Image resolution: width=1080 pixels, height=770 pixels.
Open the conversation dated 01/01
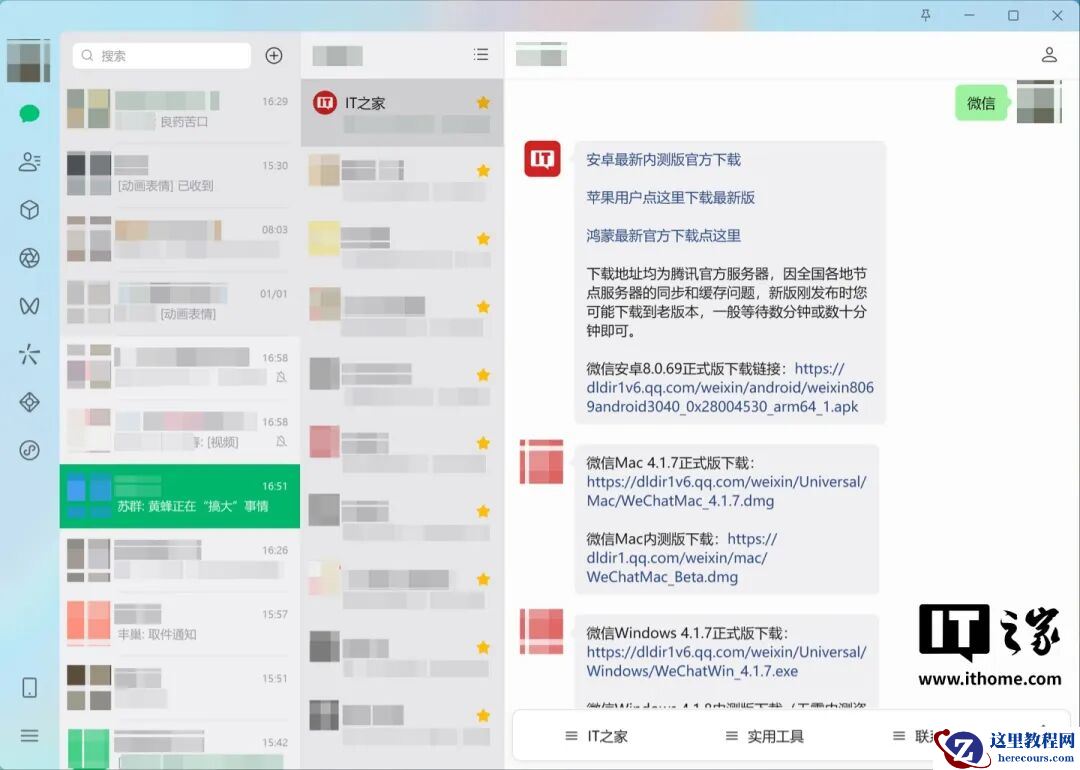point(180,303)
